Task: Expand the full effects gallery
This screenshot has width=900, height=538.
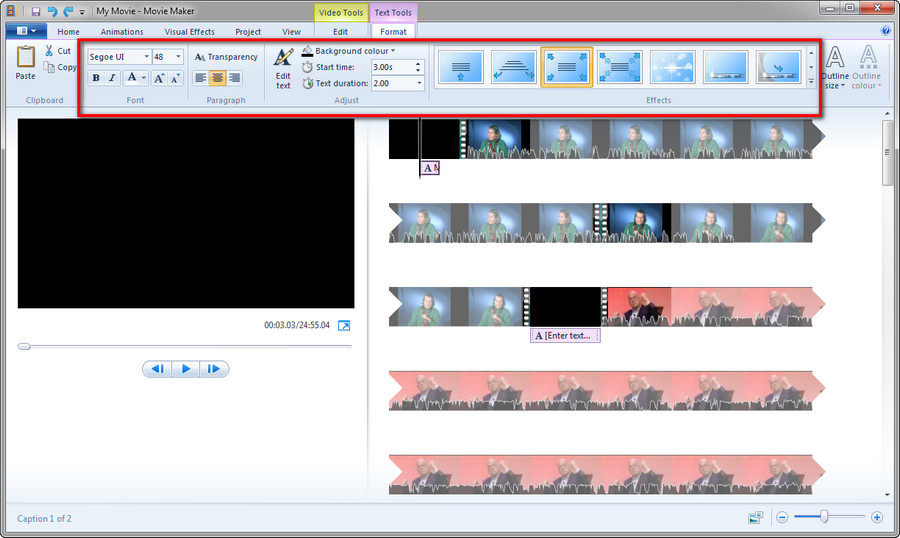Action: (x=811, y=82)
